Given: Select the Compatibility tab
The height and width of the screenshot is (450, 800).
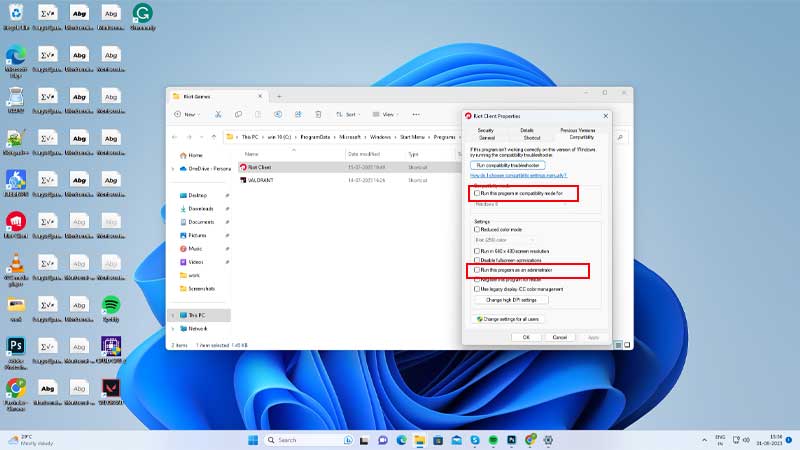Looking at the screenshot, I should click(582, 137).
